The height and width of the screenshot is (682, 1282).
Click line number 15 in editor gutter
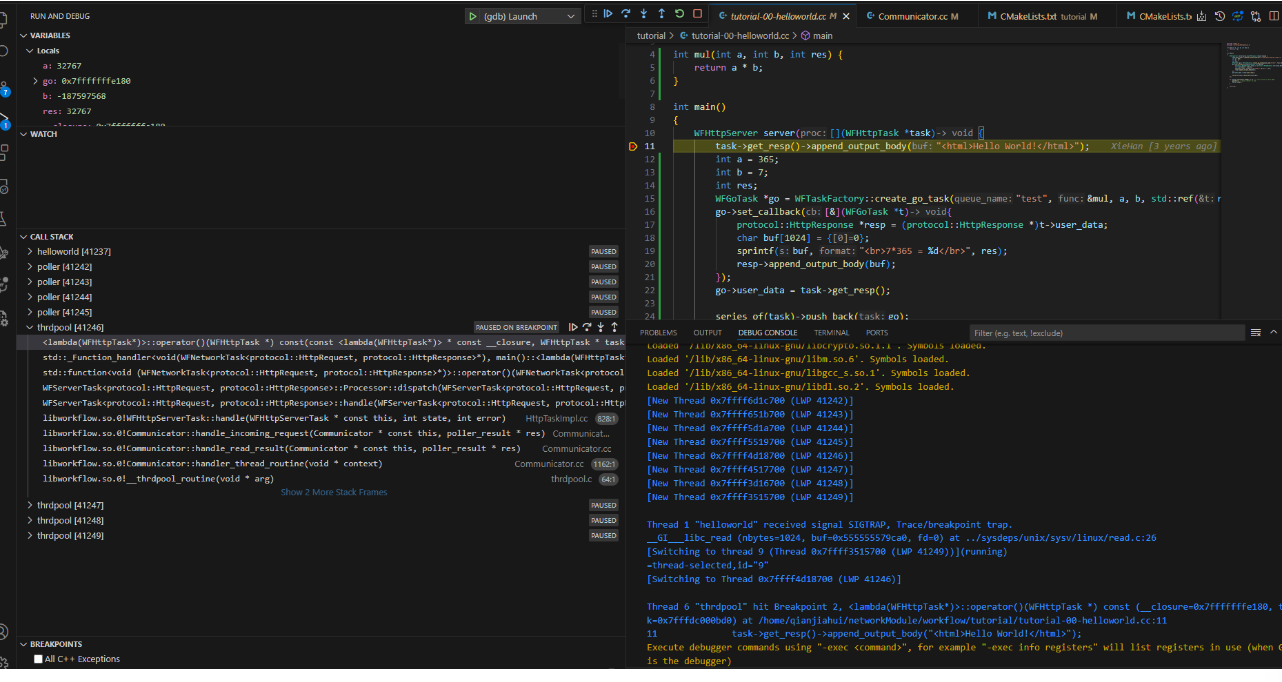tap(650, 199)
